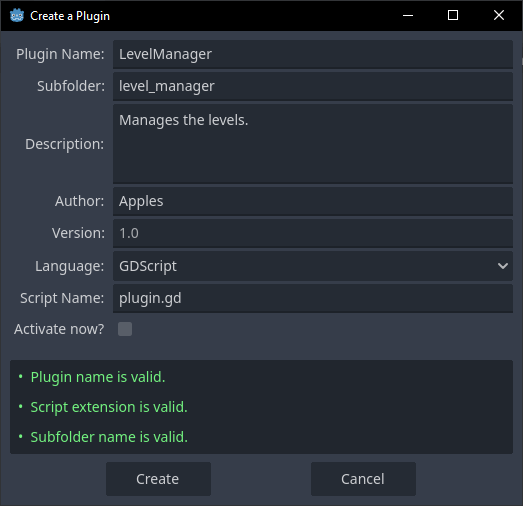Click the 'Activate now?' label

59,329
